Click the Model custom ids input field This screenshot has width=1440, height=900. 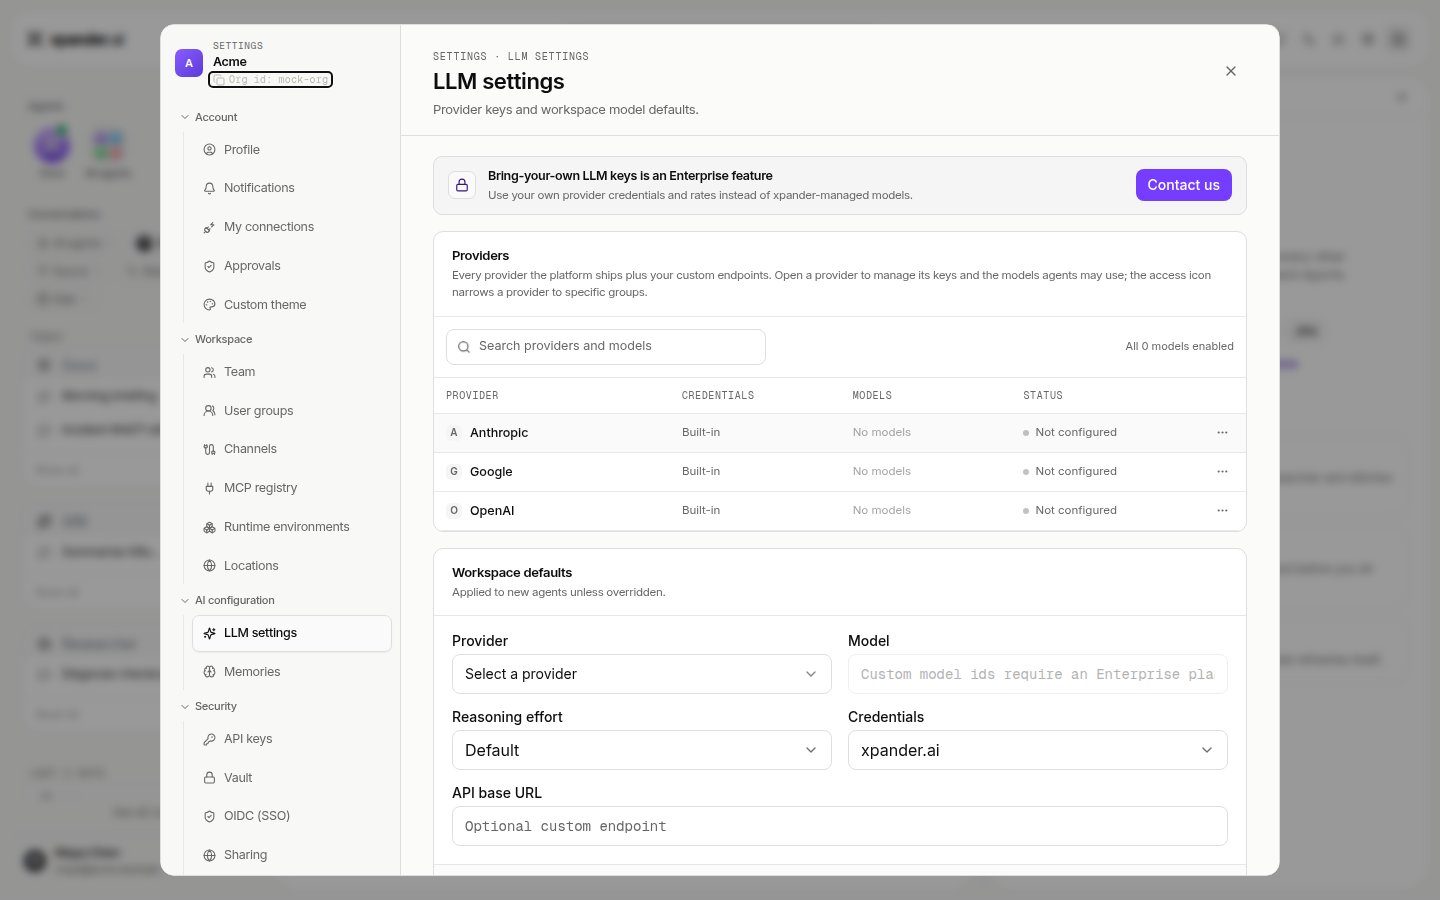click(x=1038, y=674)
